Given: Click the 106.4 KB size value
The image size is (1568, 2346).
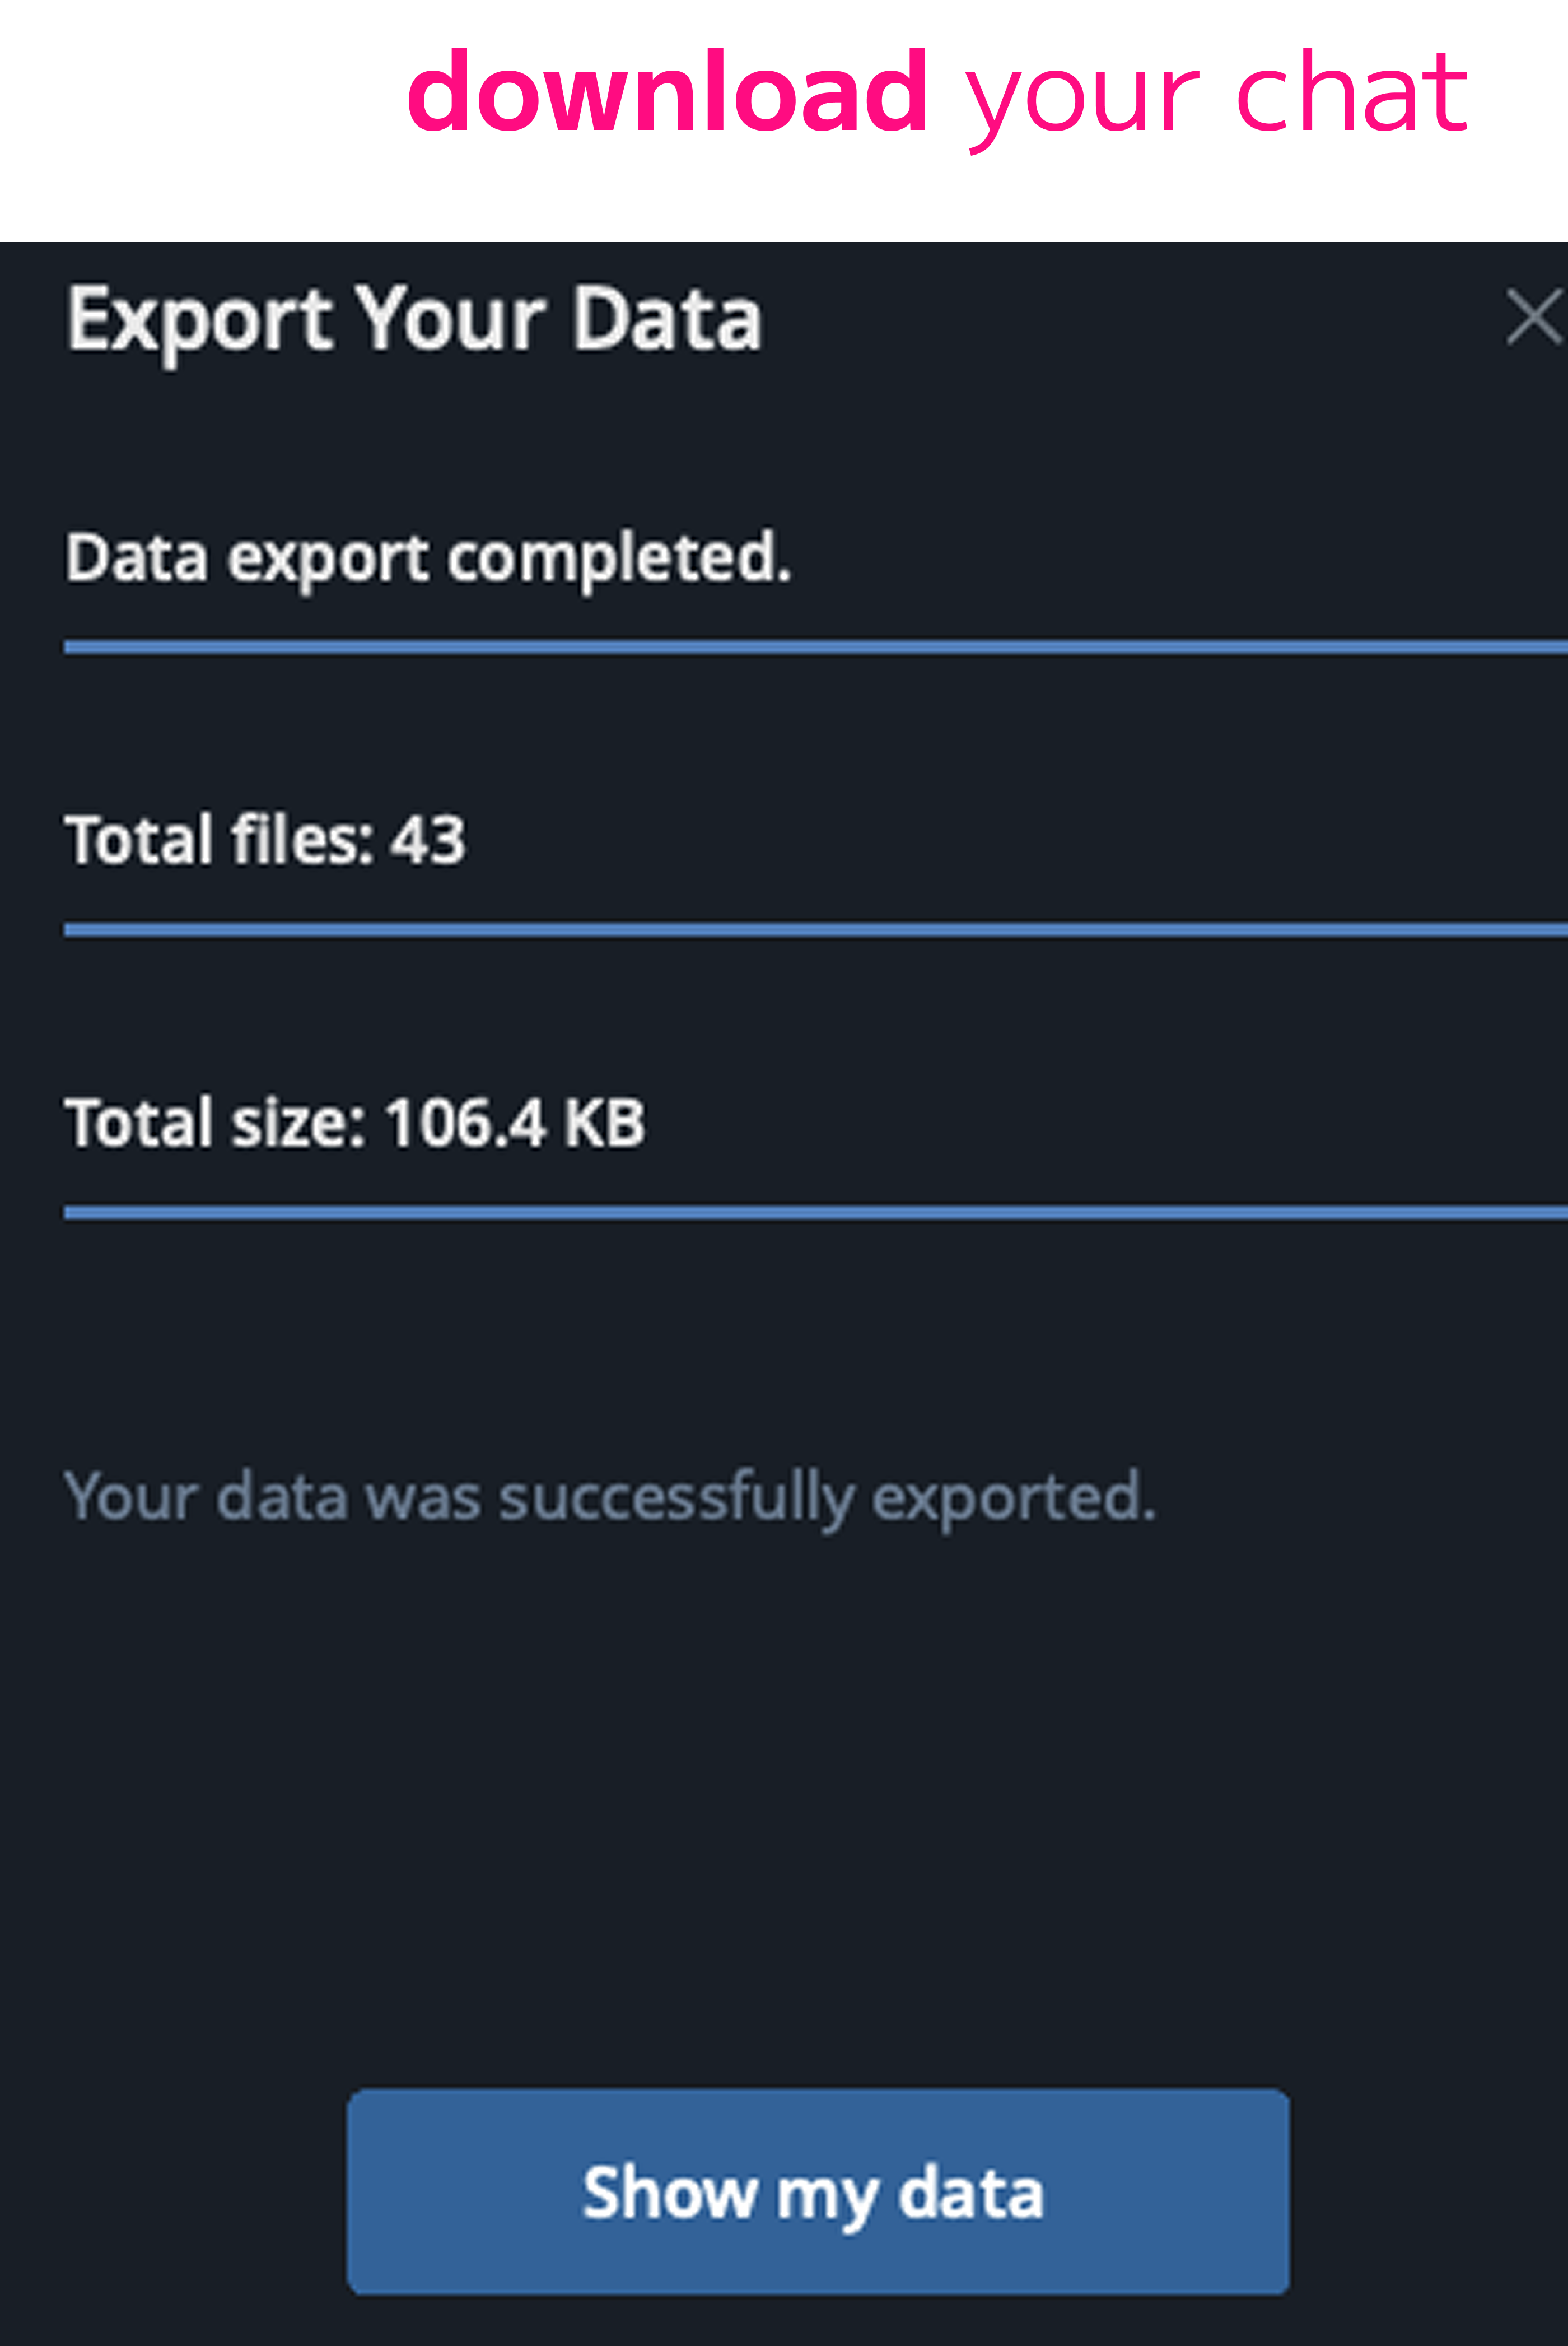Looking at the screenshot, I should [515, 1122].
